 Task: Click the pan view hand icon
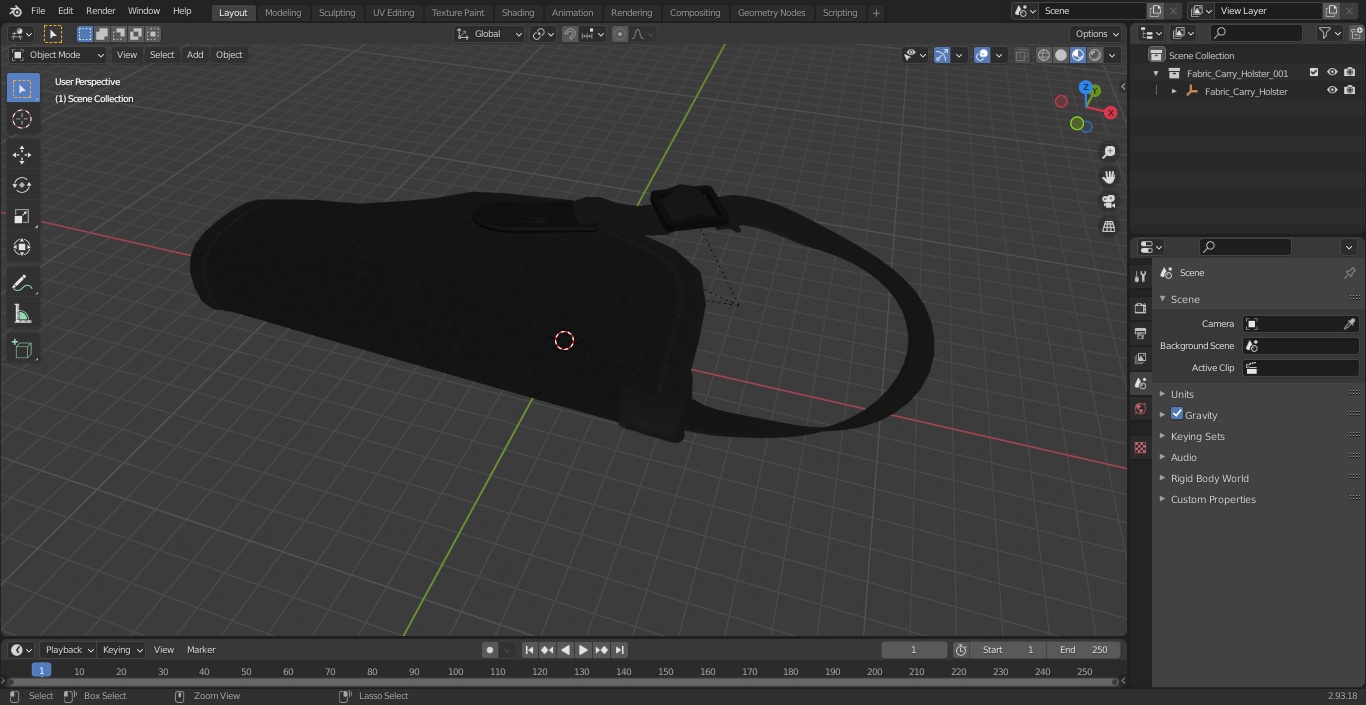tap(1109, 177)
